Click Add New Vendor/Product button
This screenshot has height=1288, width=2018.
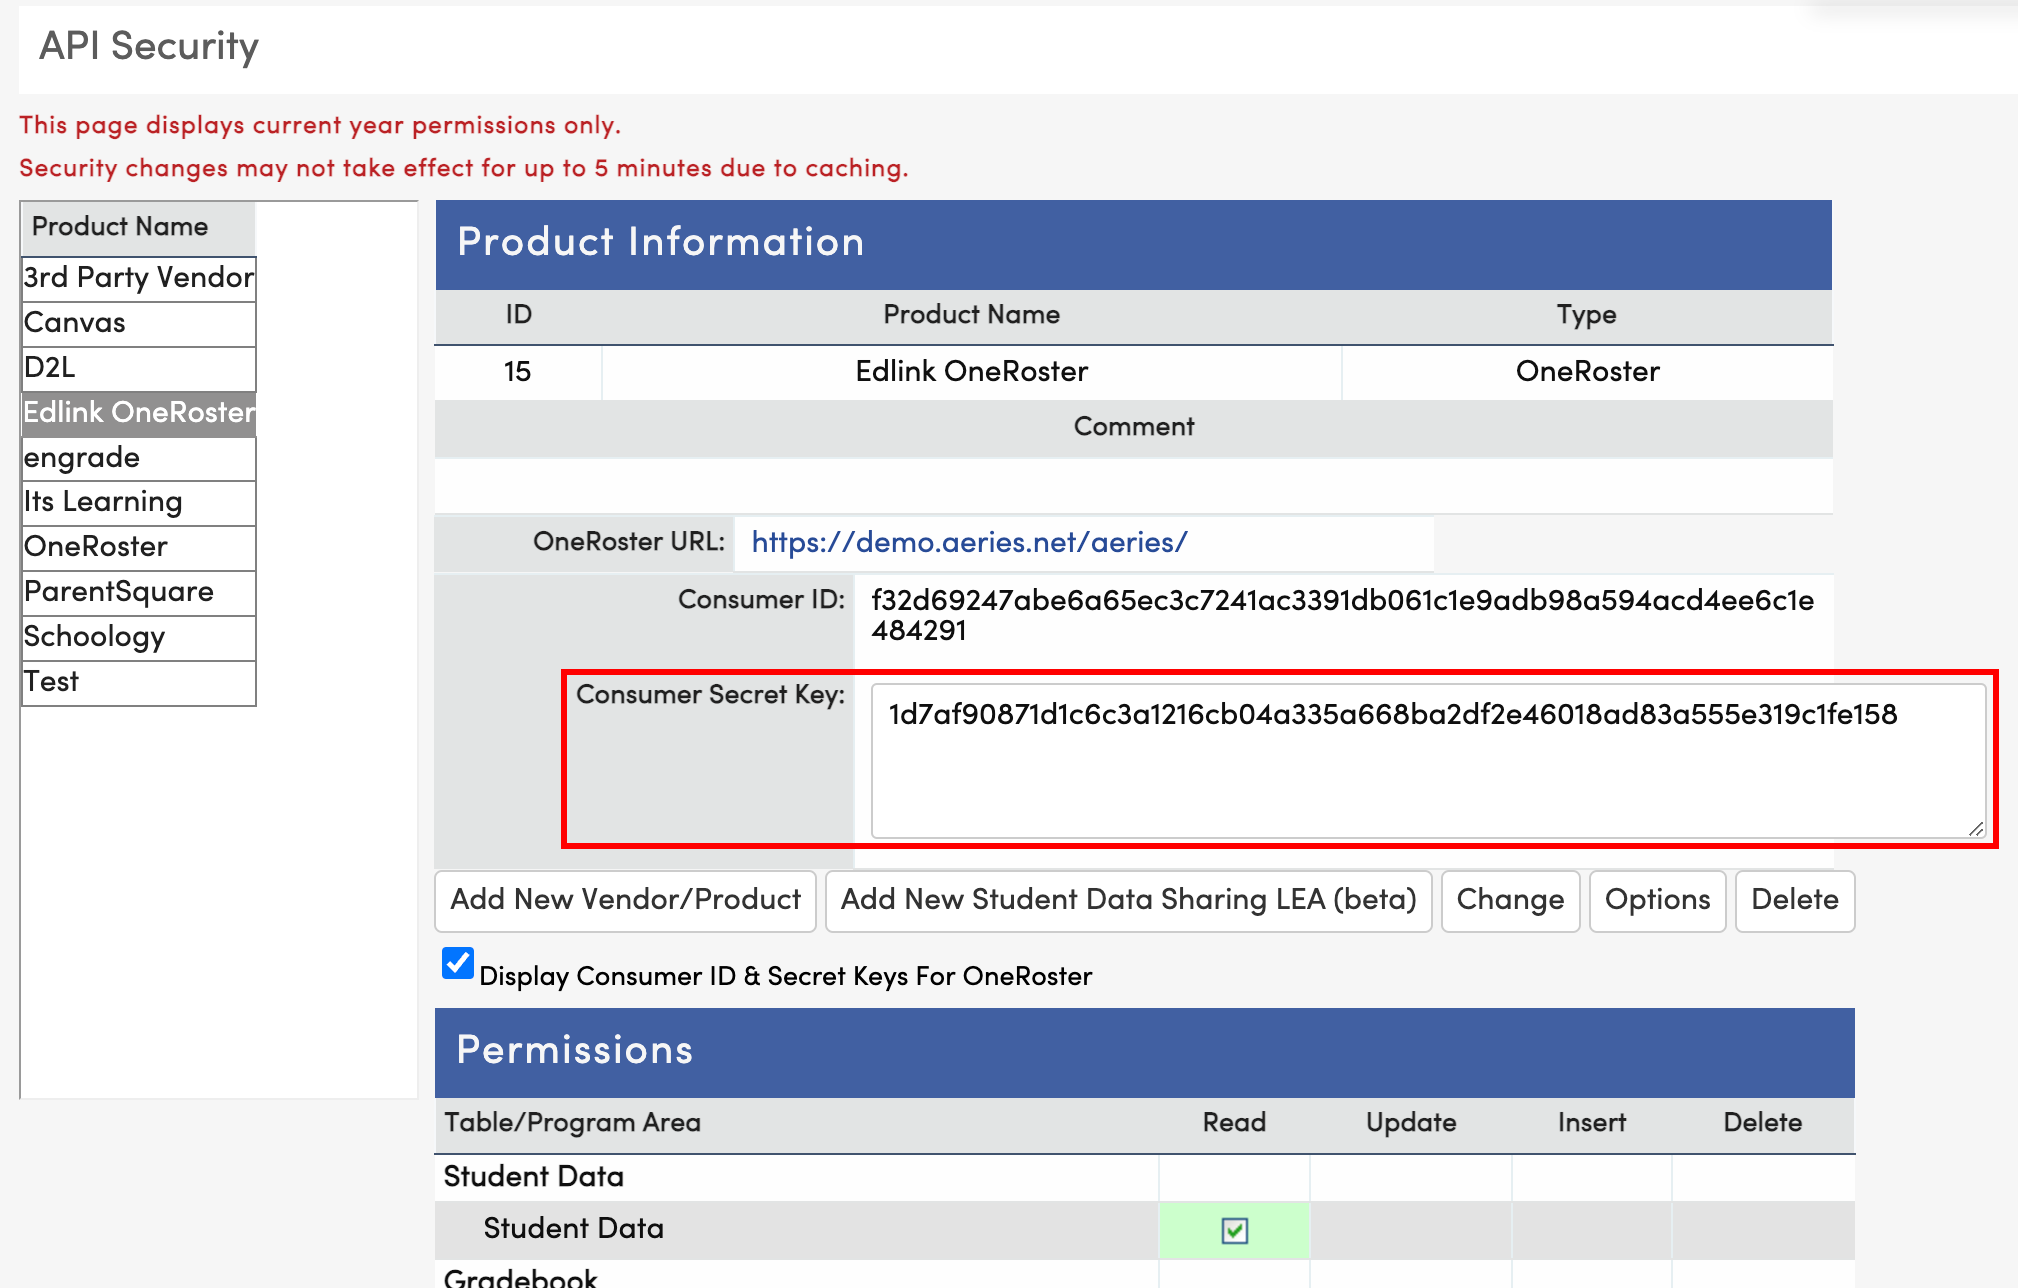[x=626, y=900]
